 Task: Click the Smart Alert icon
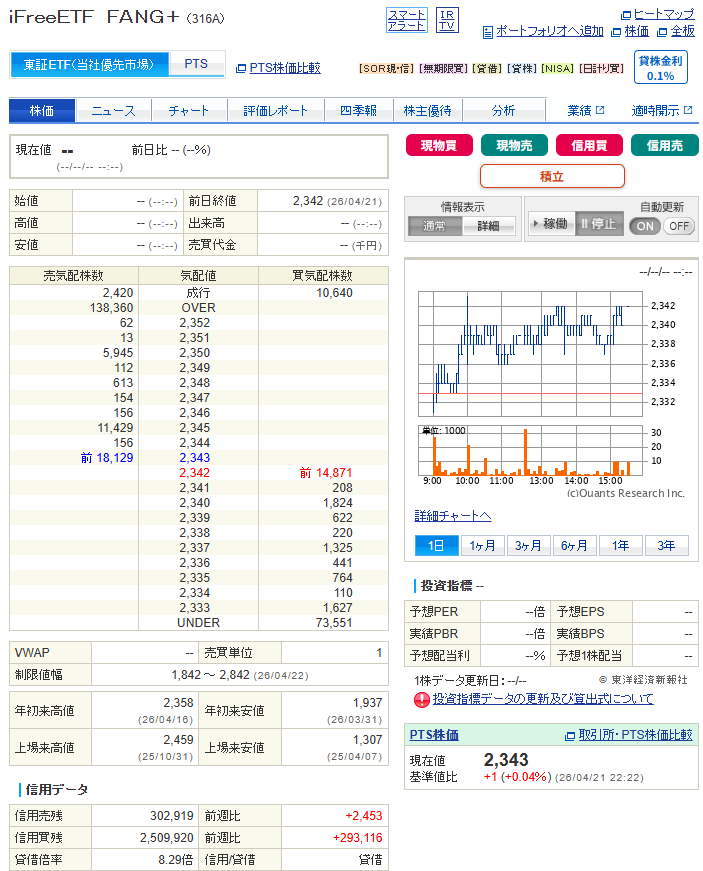[406, 20]
